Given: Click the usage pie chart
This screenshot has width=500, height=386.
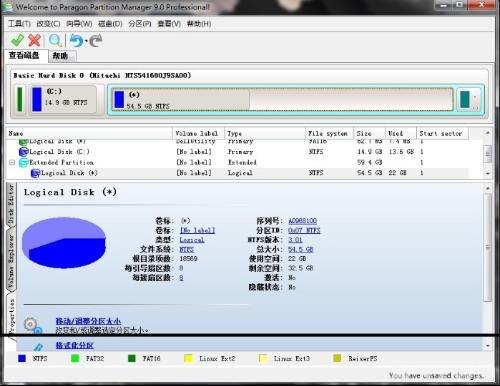Looking at the screenshot, I should pyautogui.click(x=64, y=243).
